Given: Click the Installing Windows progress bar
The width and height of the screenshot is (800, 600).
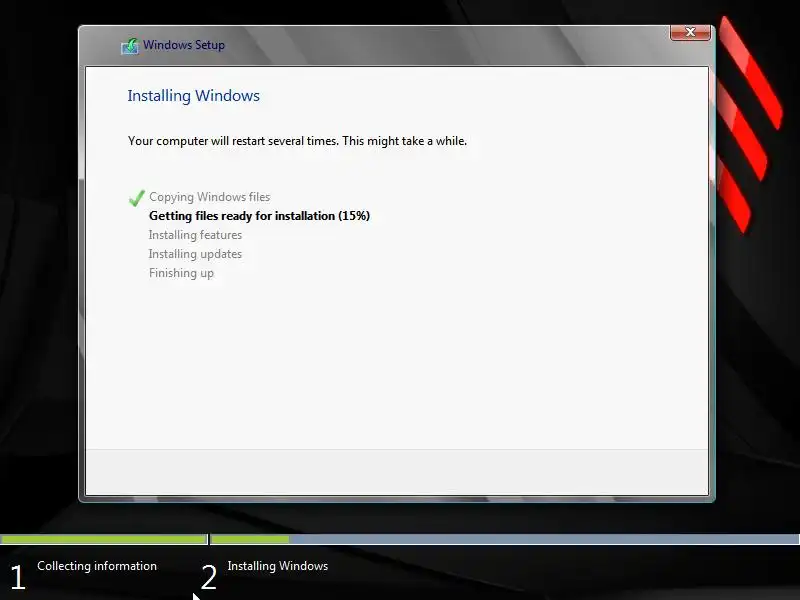Looking at the screenshot, I should 505,539.
